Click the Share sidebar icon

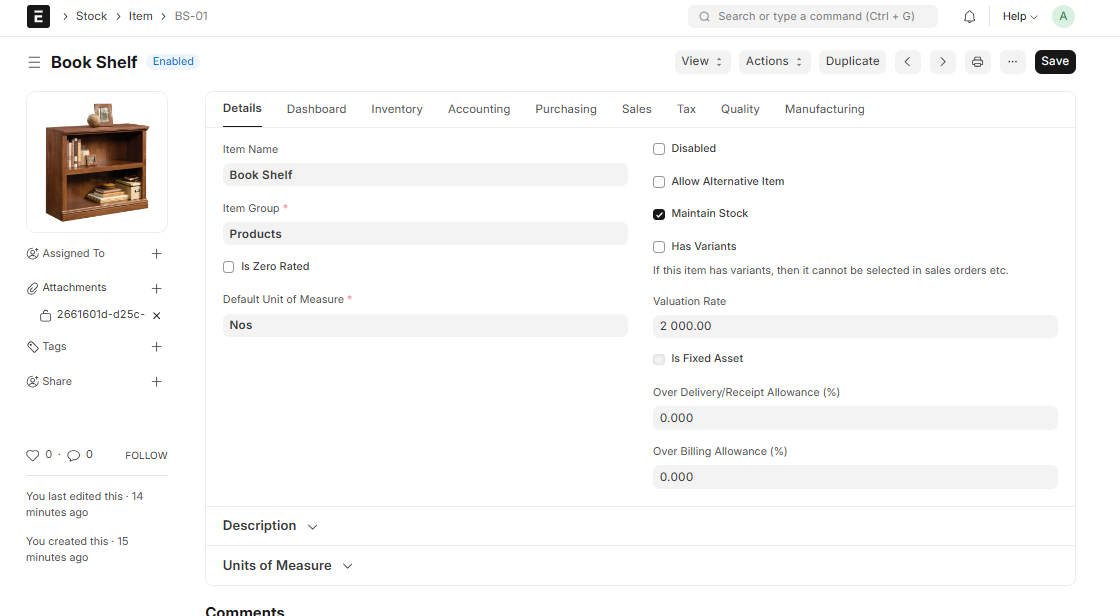pyautogui.click(x=32, y=382)
